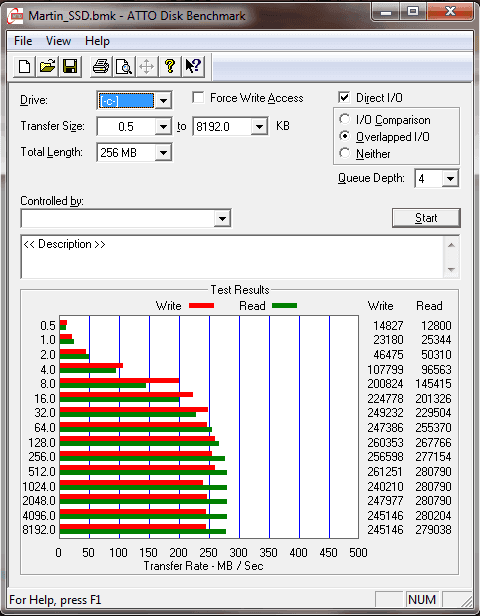This screenshot has width=480, height=616.
Task: Open About via the yellow question mark icon
Action: [170, 66]
